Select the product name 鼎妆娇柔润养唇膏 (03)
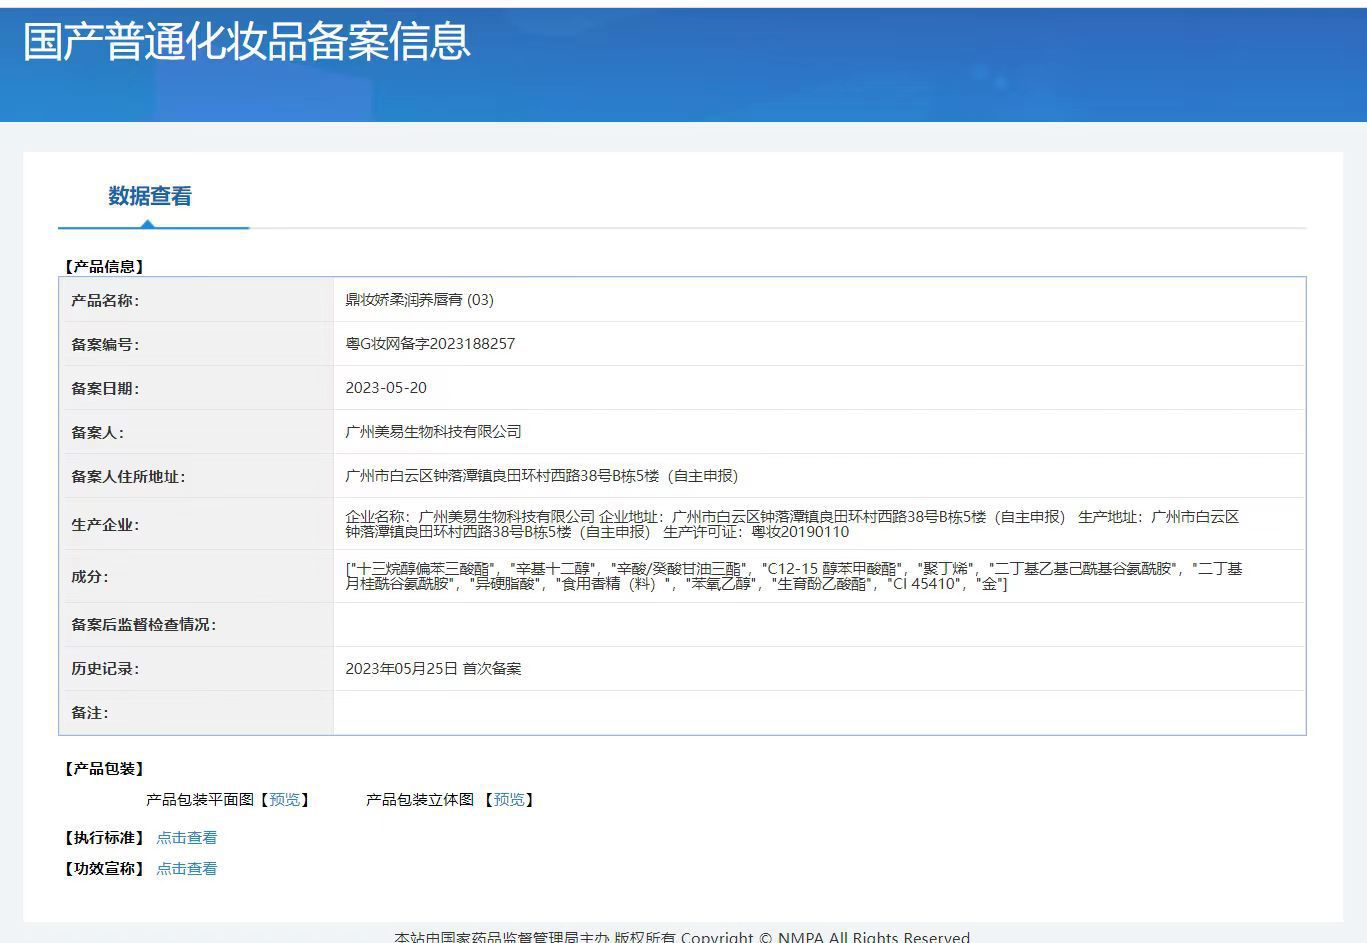Viewport: 1367px width, 943px height. [419, 300]
